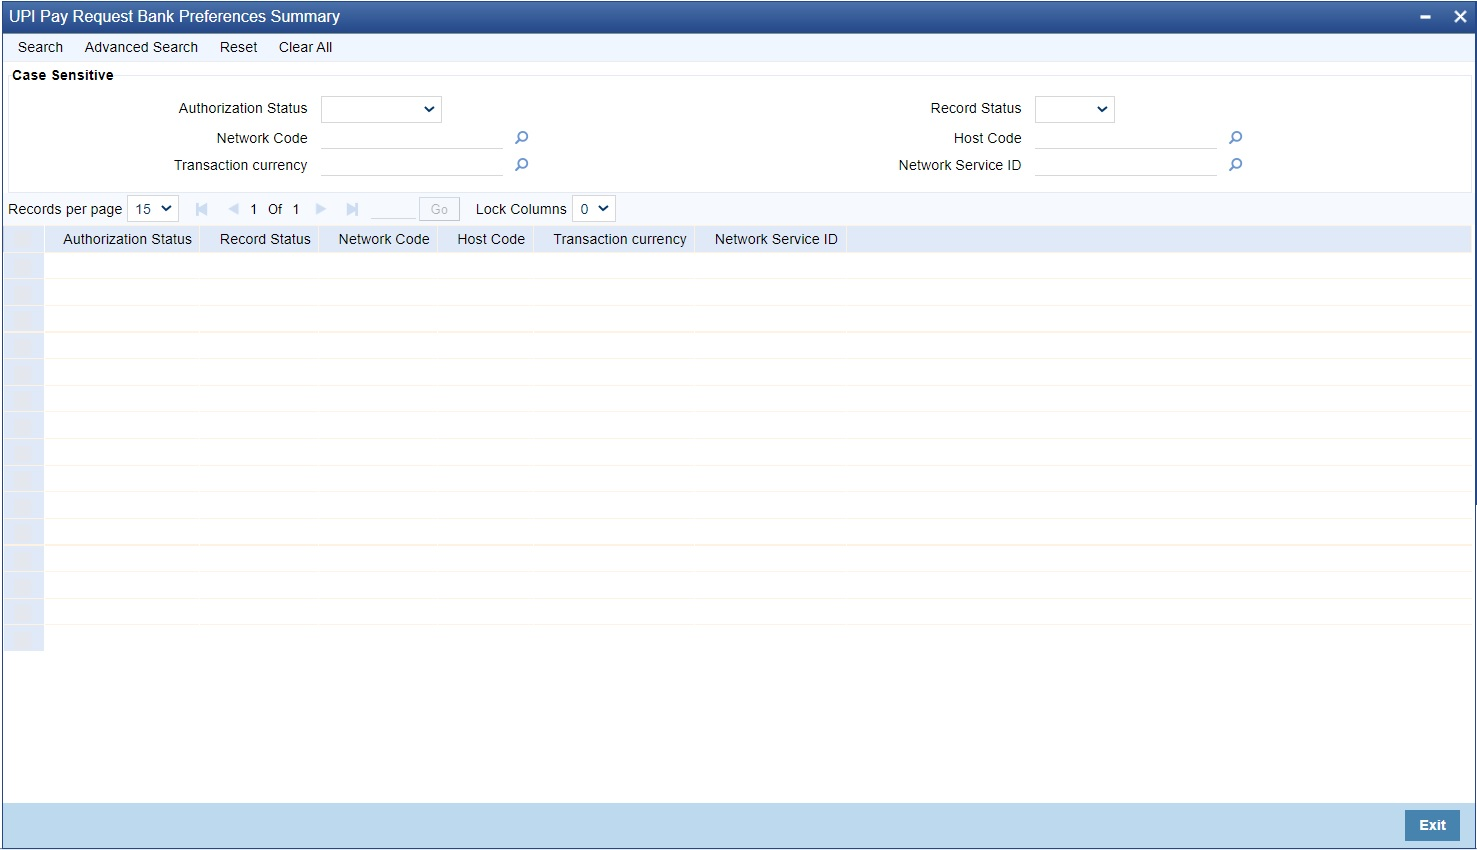
Task: Select Clear All option
Action: pos(305,47)
